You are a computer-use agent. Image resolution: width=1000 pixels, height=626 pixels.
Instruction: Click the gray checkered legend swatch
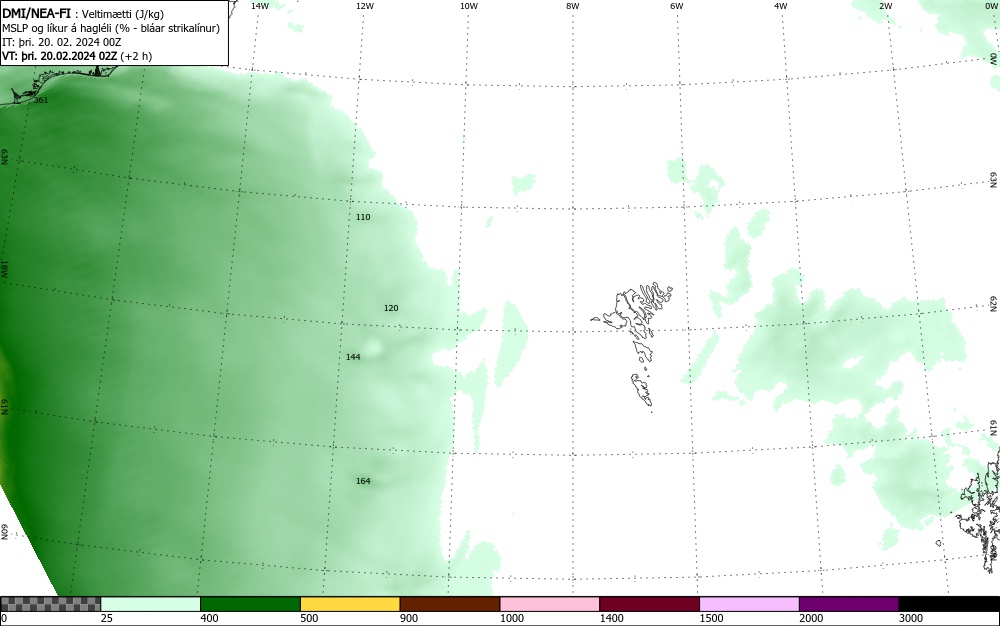point(50,604)
